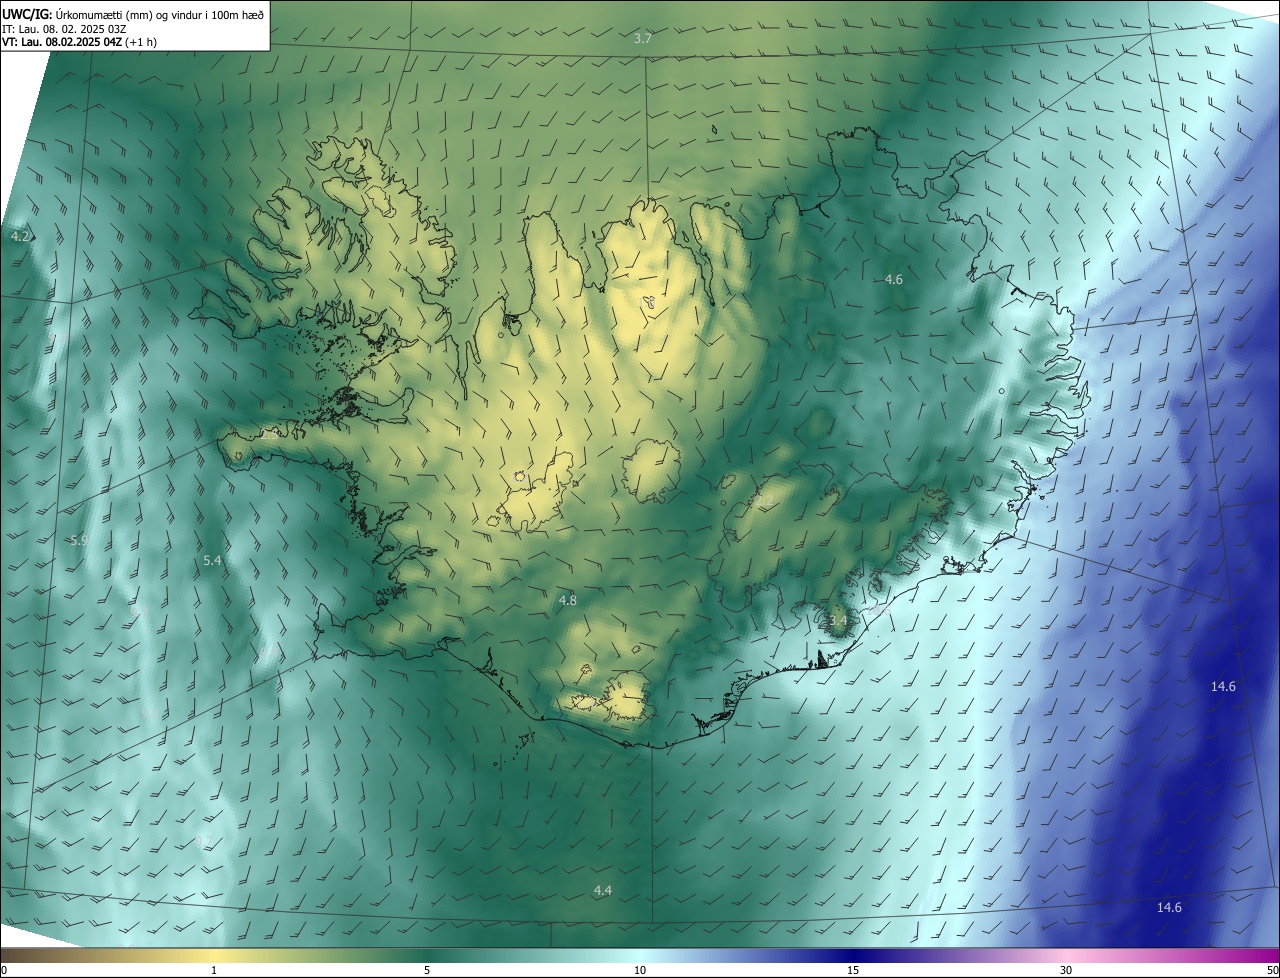Click the color scale tick label "30"
The image size is (1280, 978).
click(1066, 970)
